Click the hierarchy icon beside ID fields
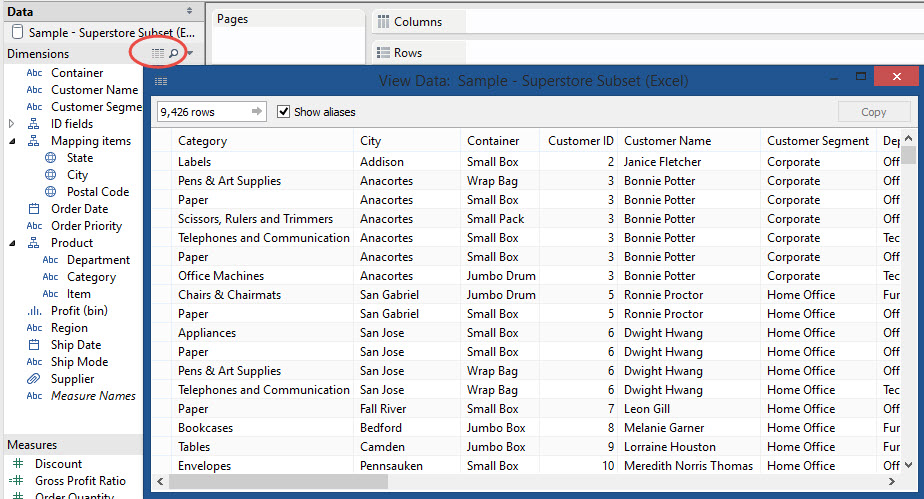The height and width of the screenshot is (499, 924). [x=34, y=124]
